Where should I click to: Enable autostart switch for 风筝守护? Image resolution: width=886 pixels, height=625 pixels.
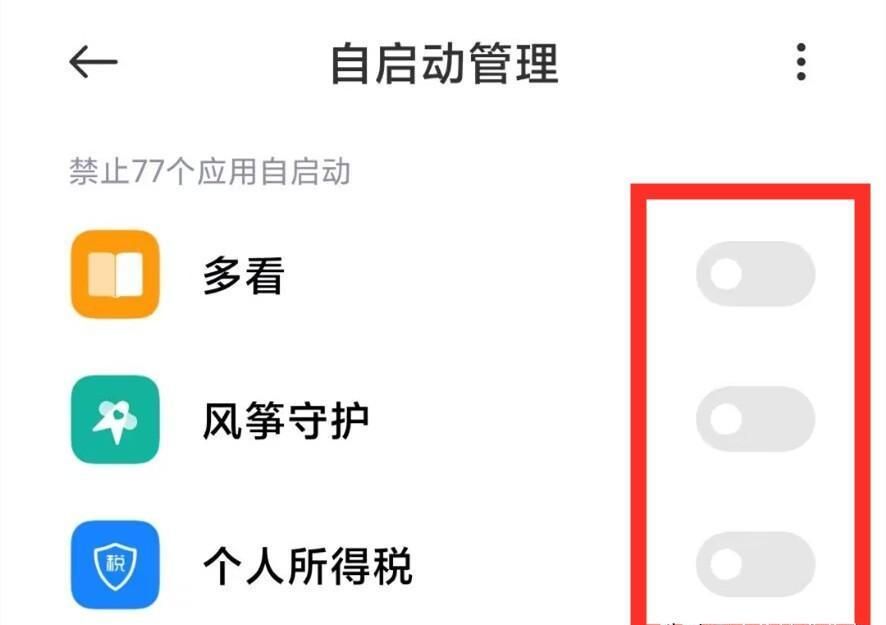(755, 419)
